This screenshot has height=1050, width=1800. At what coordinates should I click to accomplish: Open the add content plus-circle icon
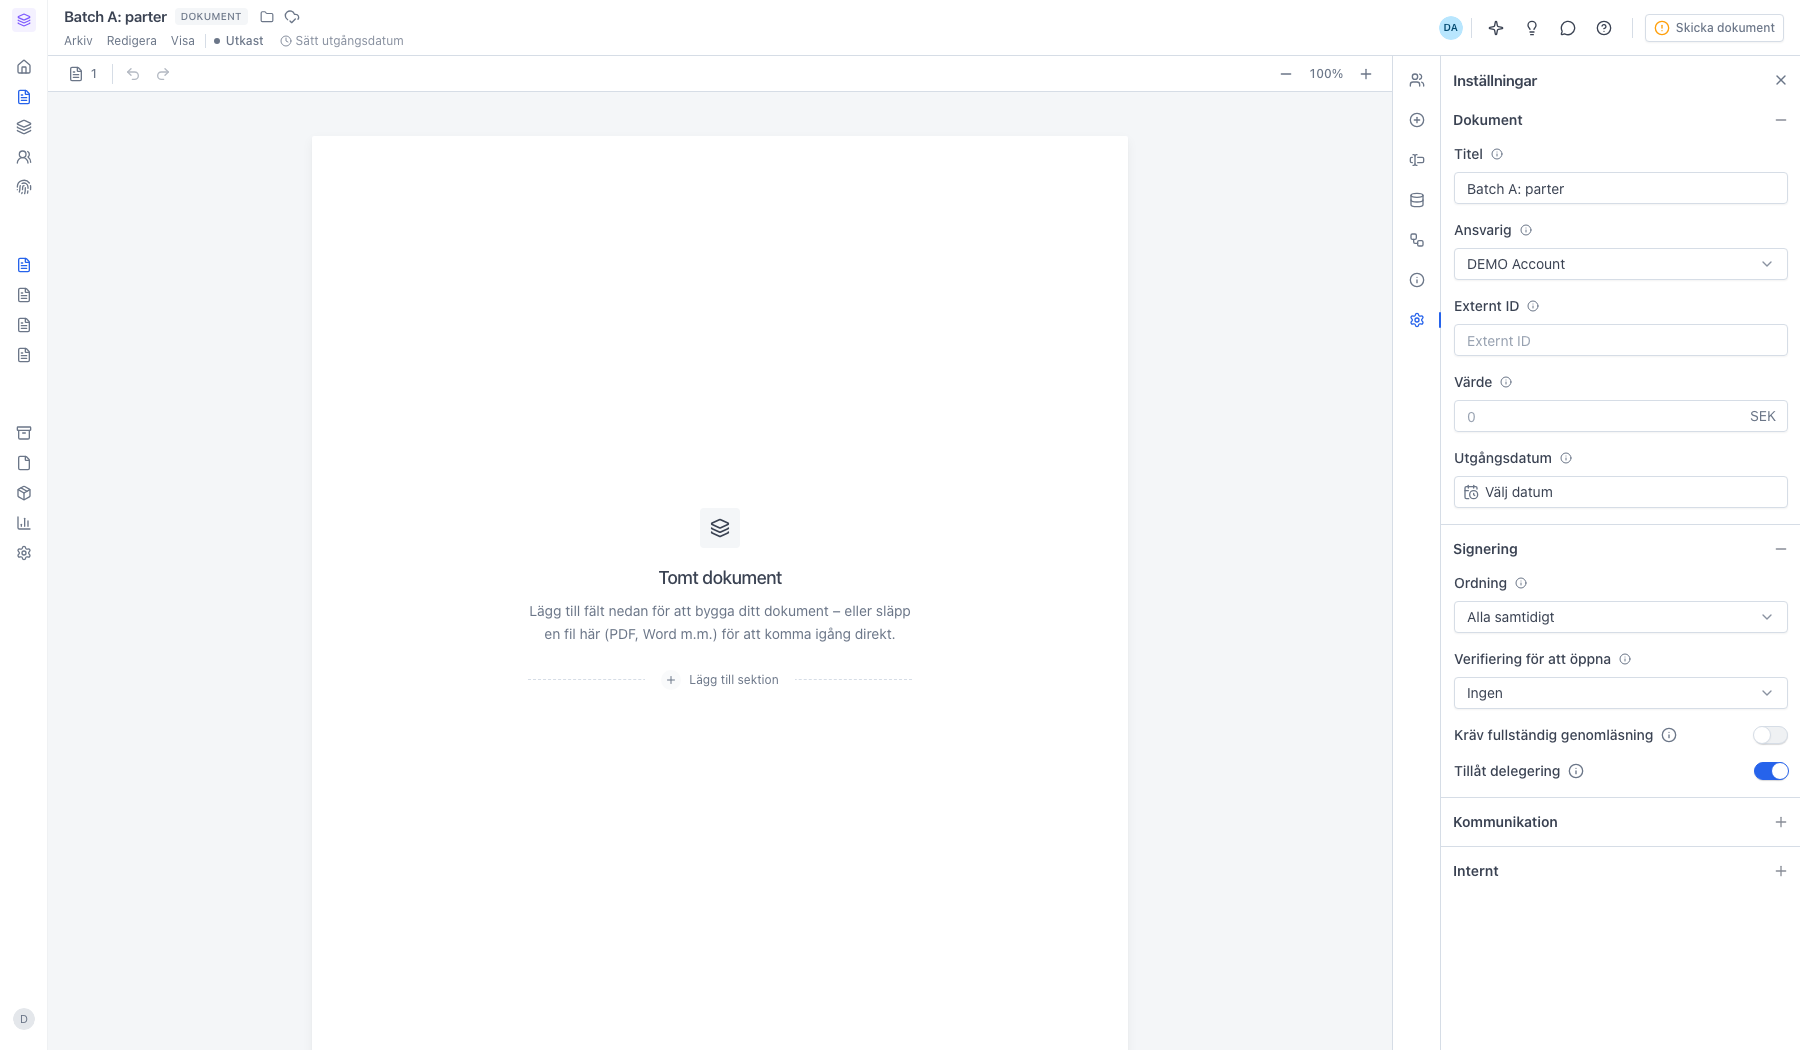[x=1417, y=120]
